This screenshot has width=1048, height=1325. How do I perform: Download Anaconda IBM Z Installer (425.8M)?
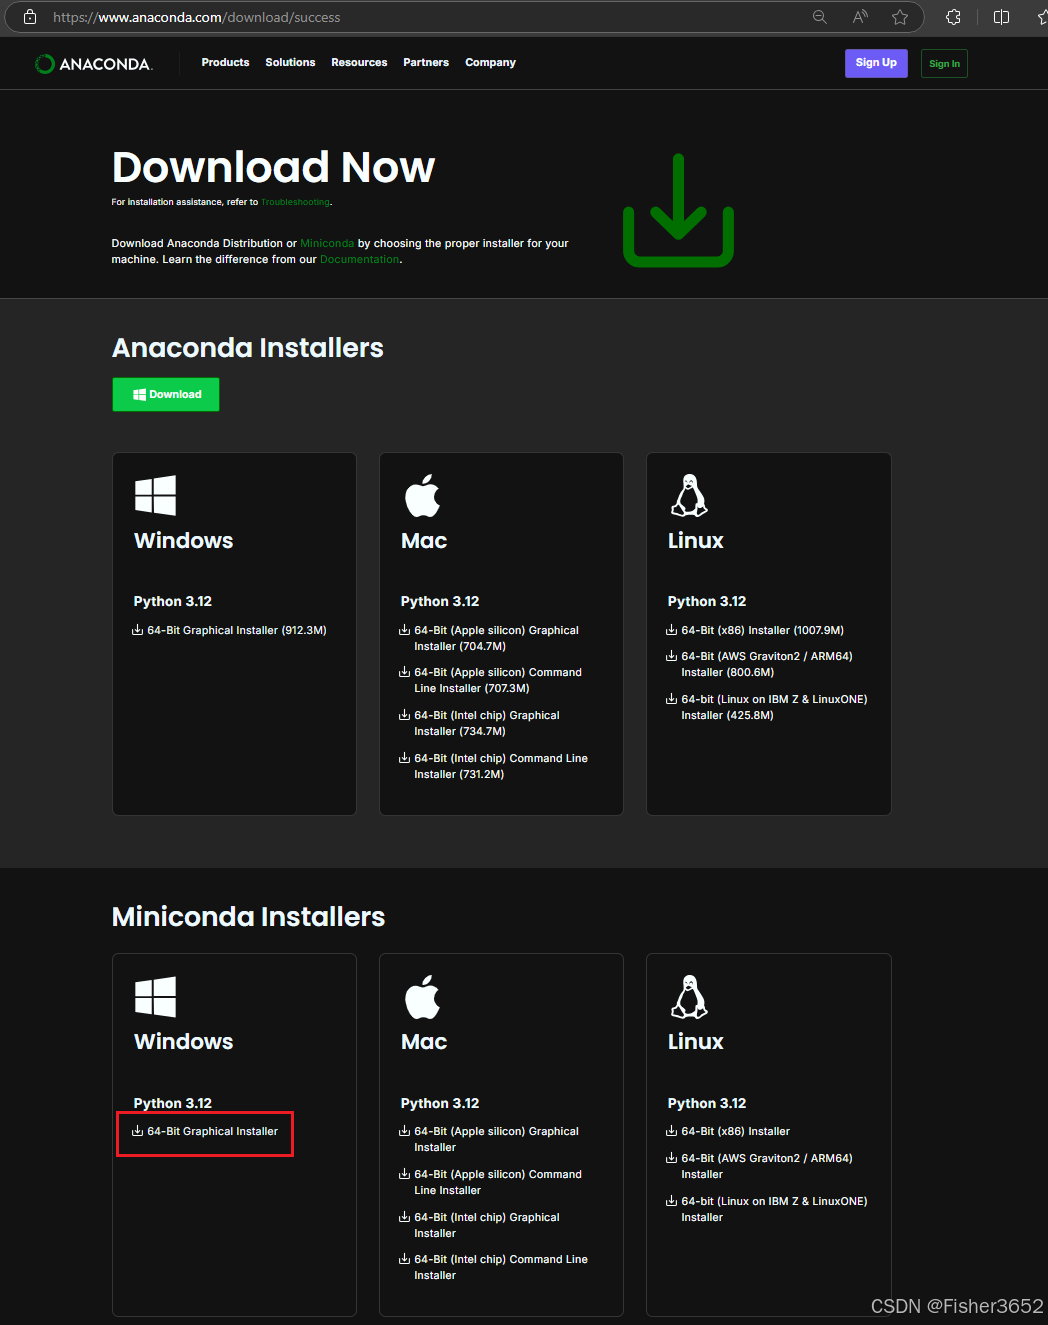pyautogui.click(x=767, y=707)
